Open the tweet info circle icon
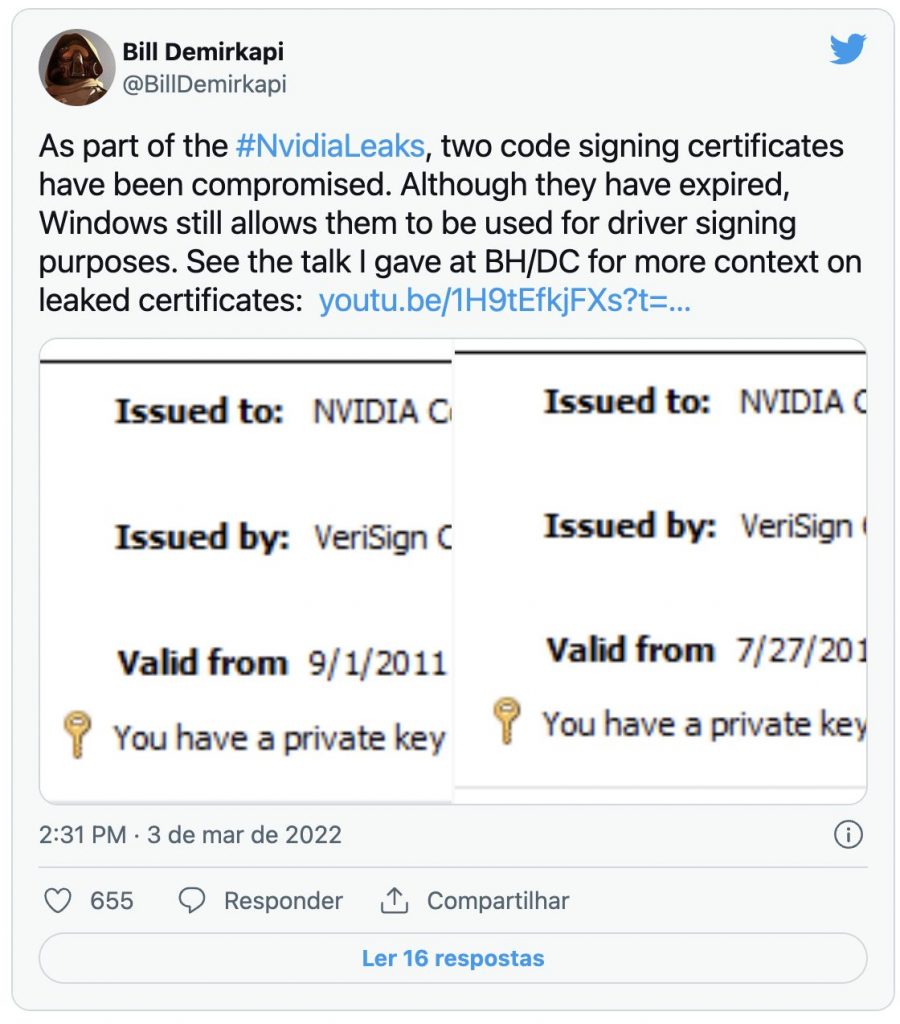The width and height of the screenshot is (900, 1024). click(848, 835)
